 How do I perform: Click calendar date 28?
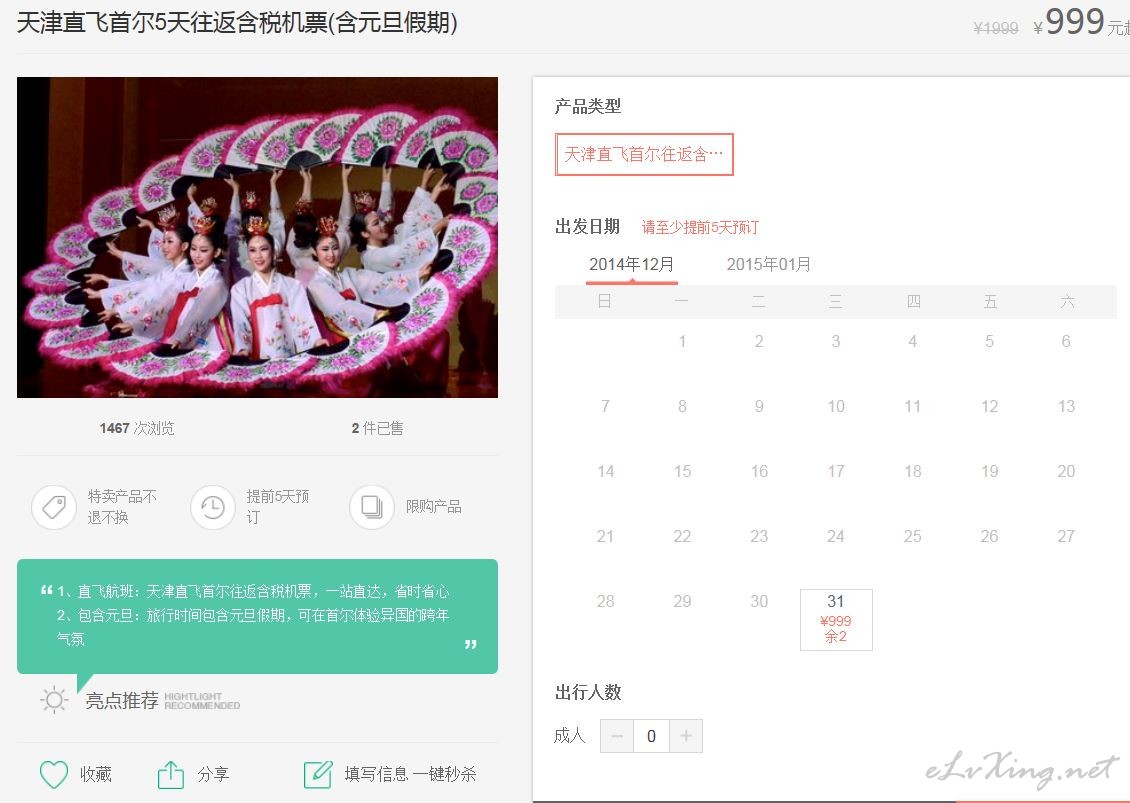pyautogui.click(x=605, y=600)
